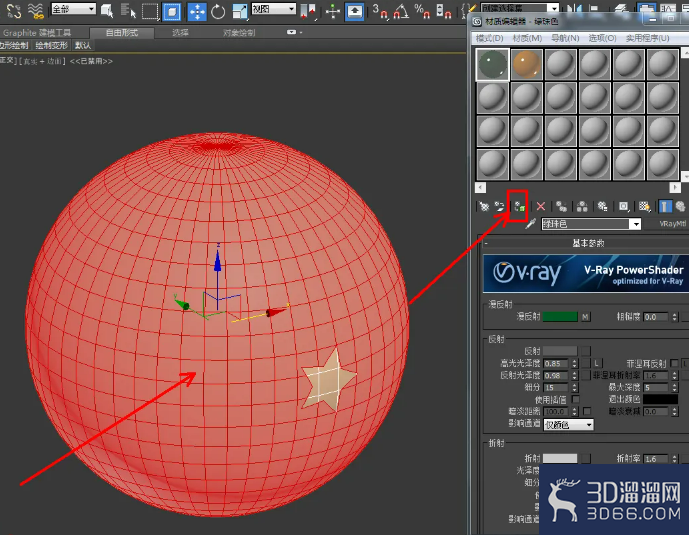Click Put Material to Scene icon
Screen dimensions: 689x535
point(500,206)
